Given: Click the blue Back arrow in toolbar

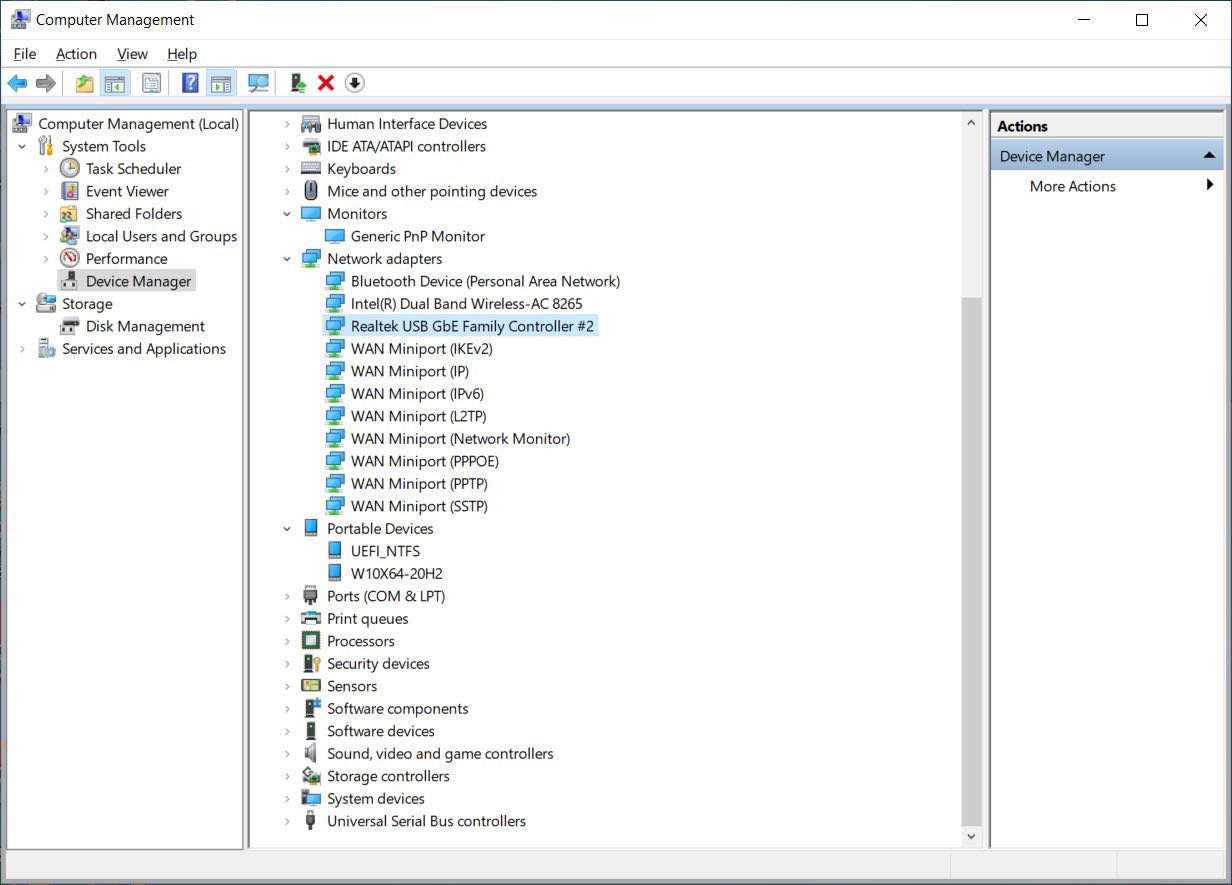Looking at the screenshot, I should (17, 83).
